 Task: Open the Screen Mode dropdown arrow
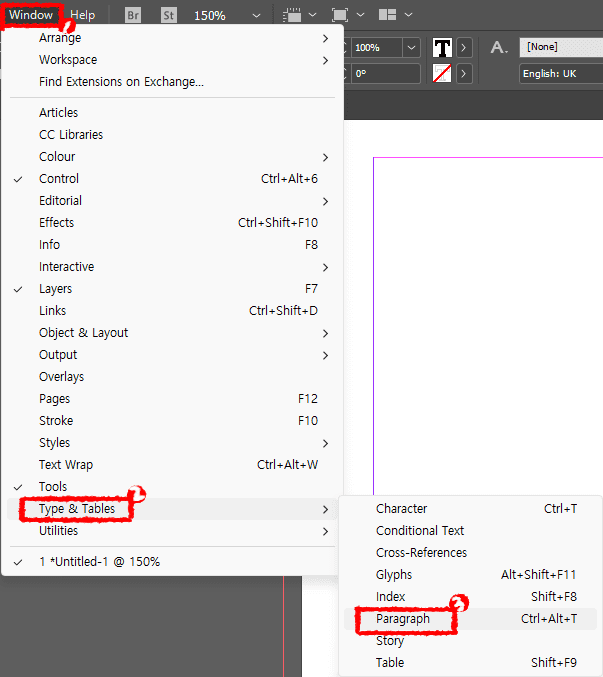(360, 15)
